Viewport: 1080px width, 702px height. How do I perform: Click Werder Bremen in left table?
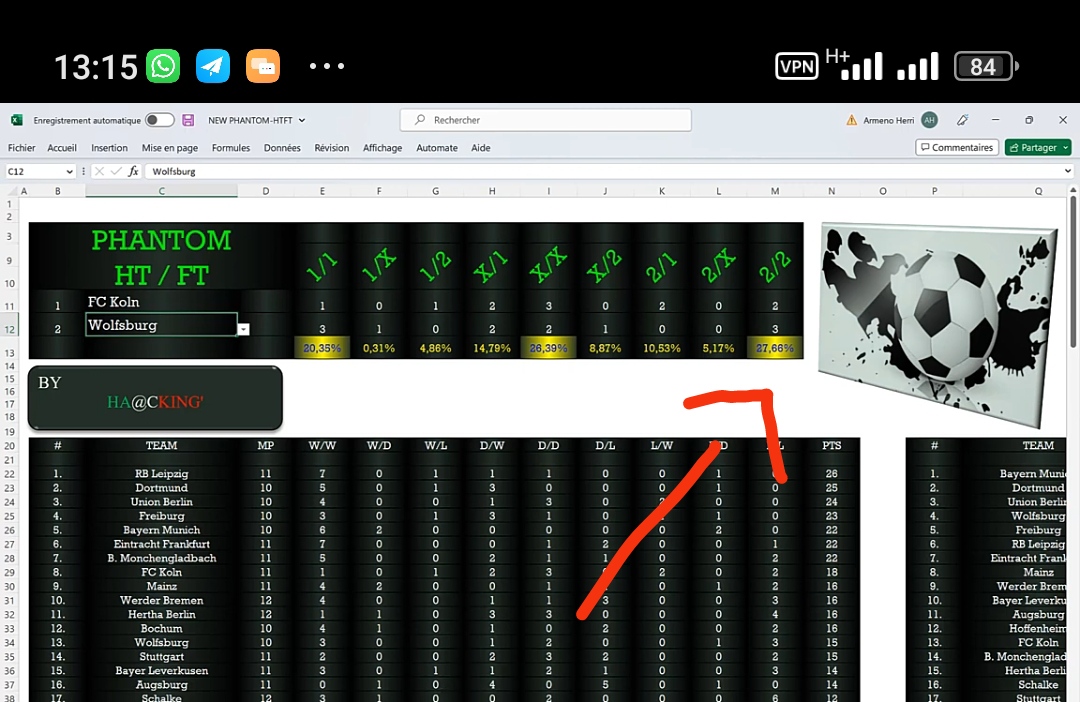pyautogui.click(x=161, y=600)
